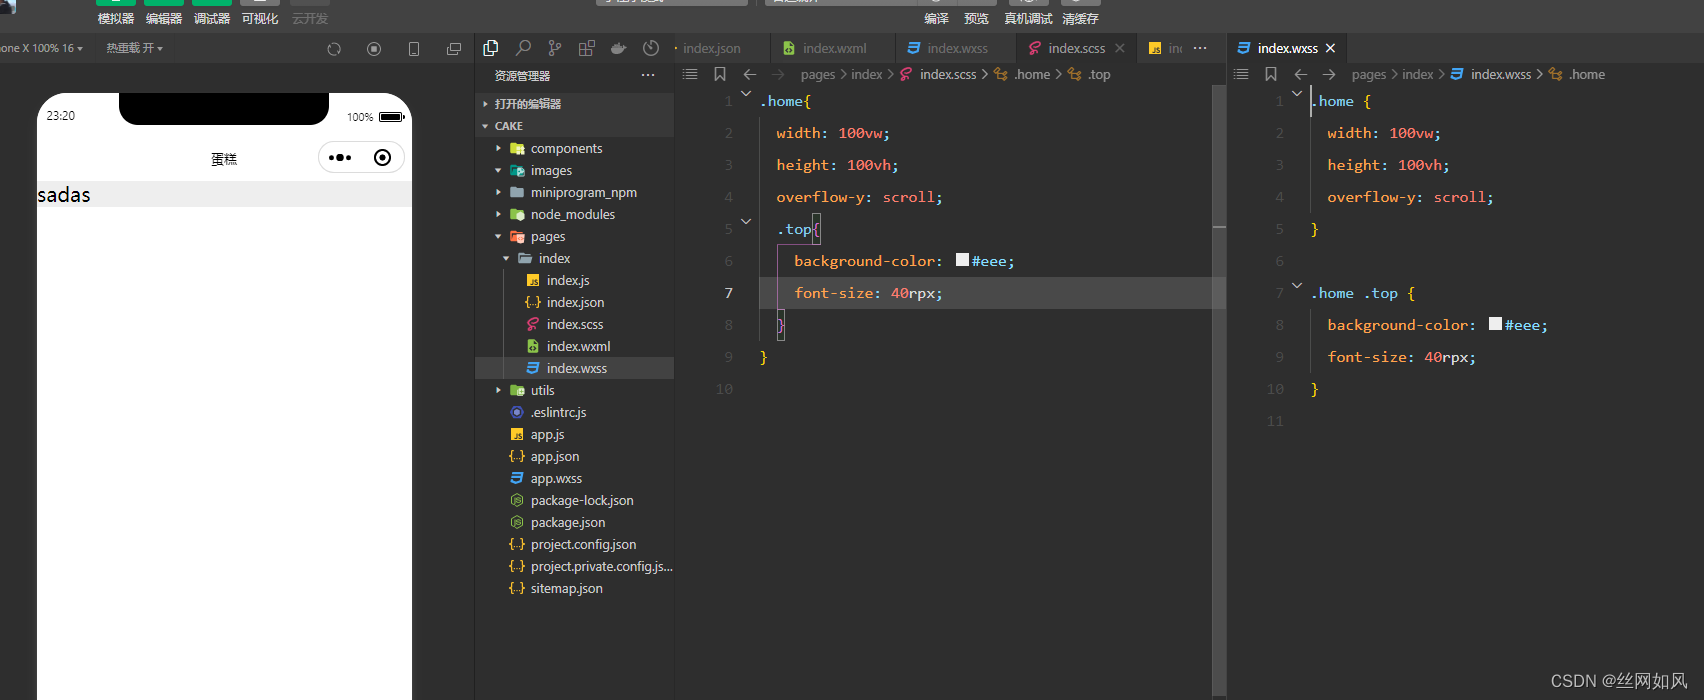The width and height of the screenshot is (1704, 700).
Task: Open the source control branch icon
Action: [x=555, y=48]
